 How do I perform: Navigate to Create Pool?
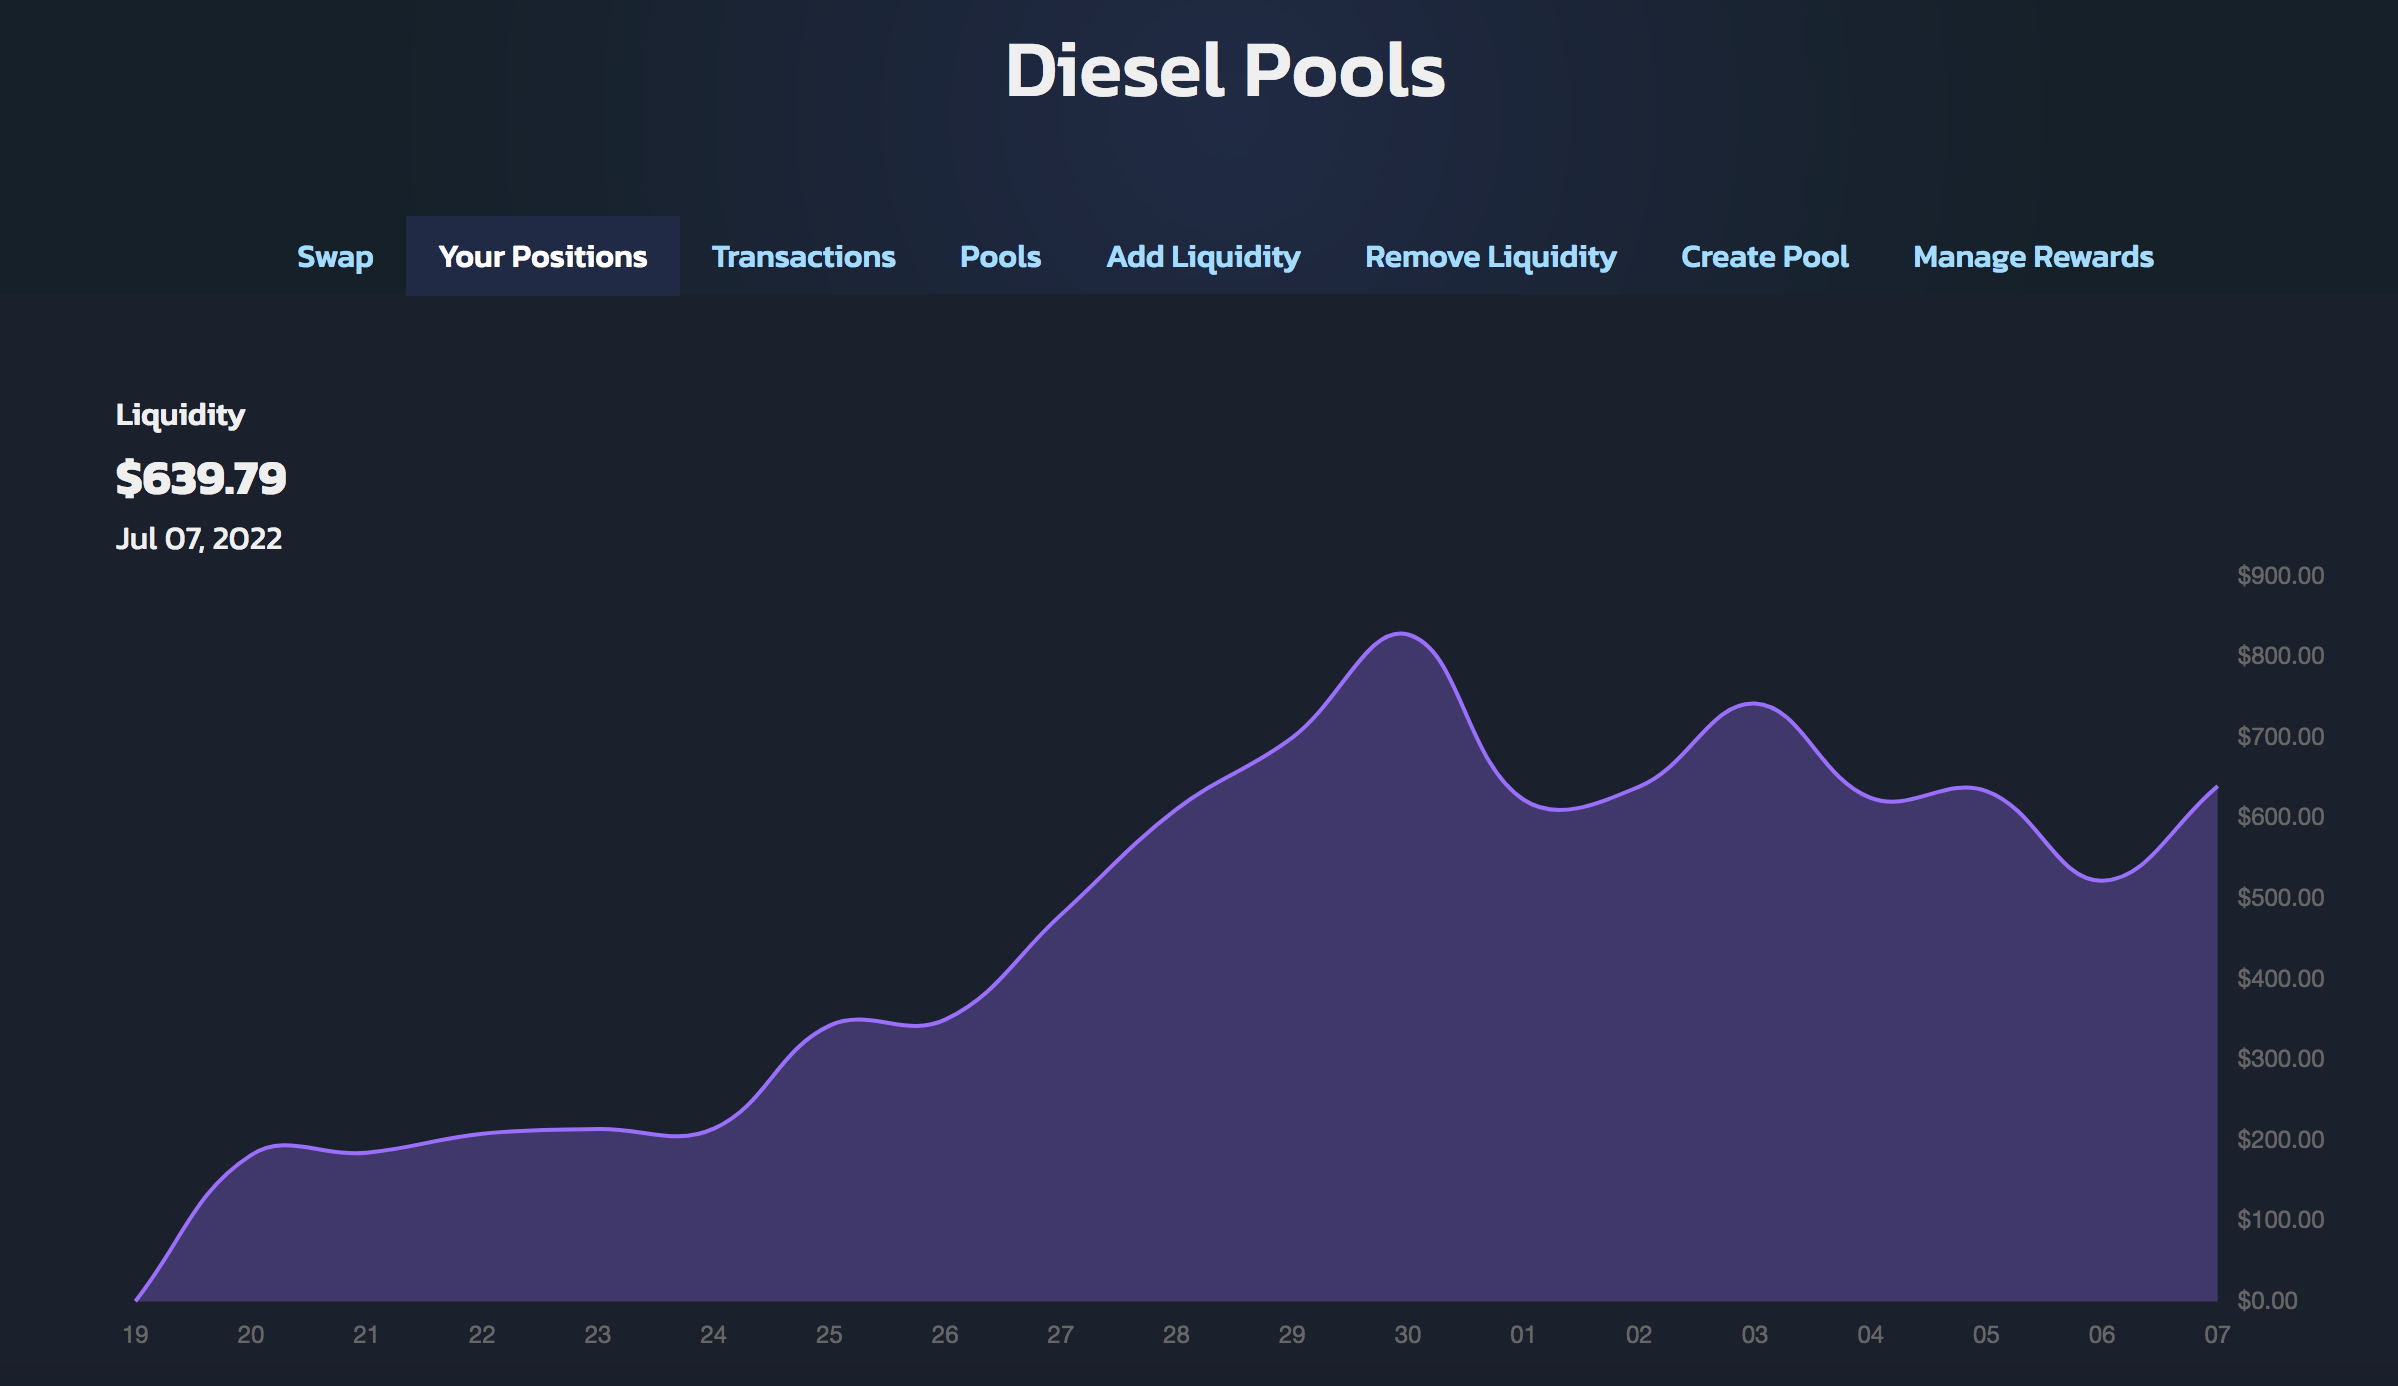pyautogui.click(x=1764, y=257)
